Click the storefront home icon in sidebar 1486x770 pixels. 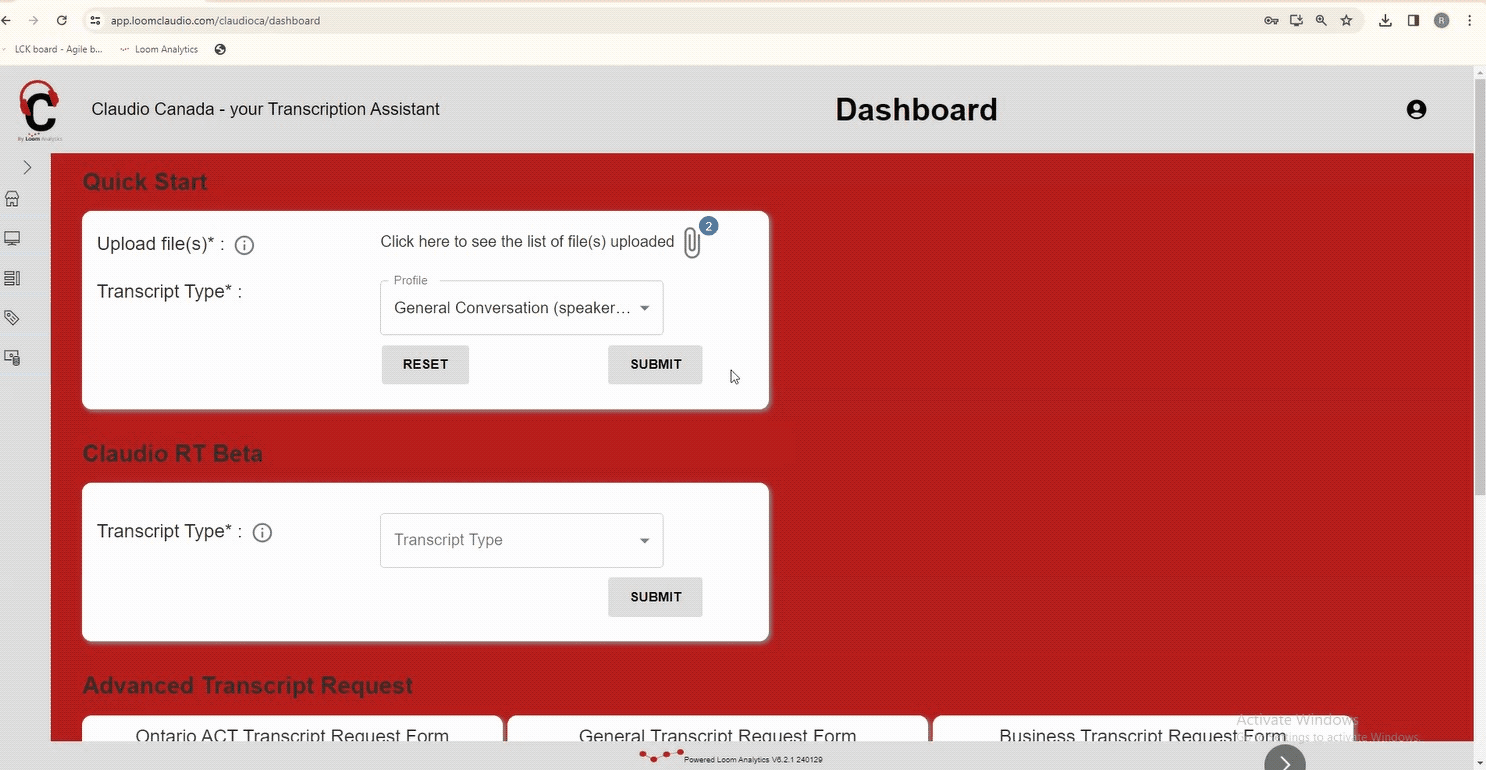tap(13, 199)
